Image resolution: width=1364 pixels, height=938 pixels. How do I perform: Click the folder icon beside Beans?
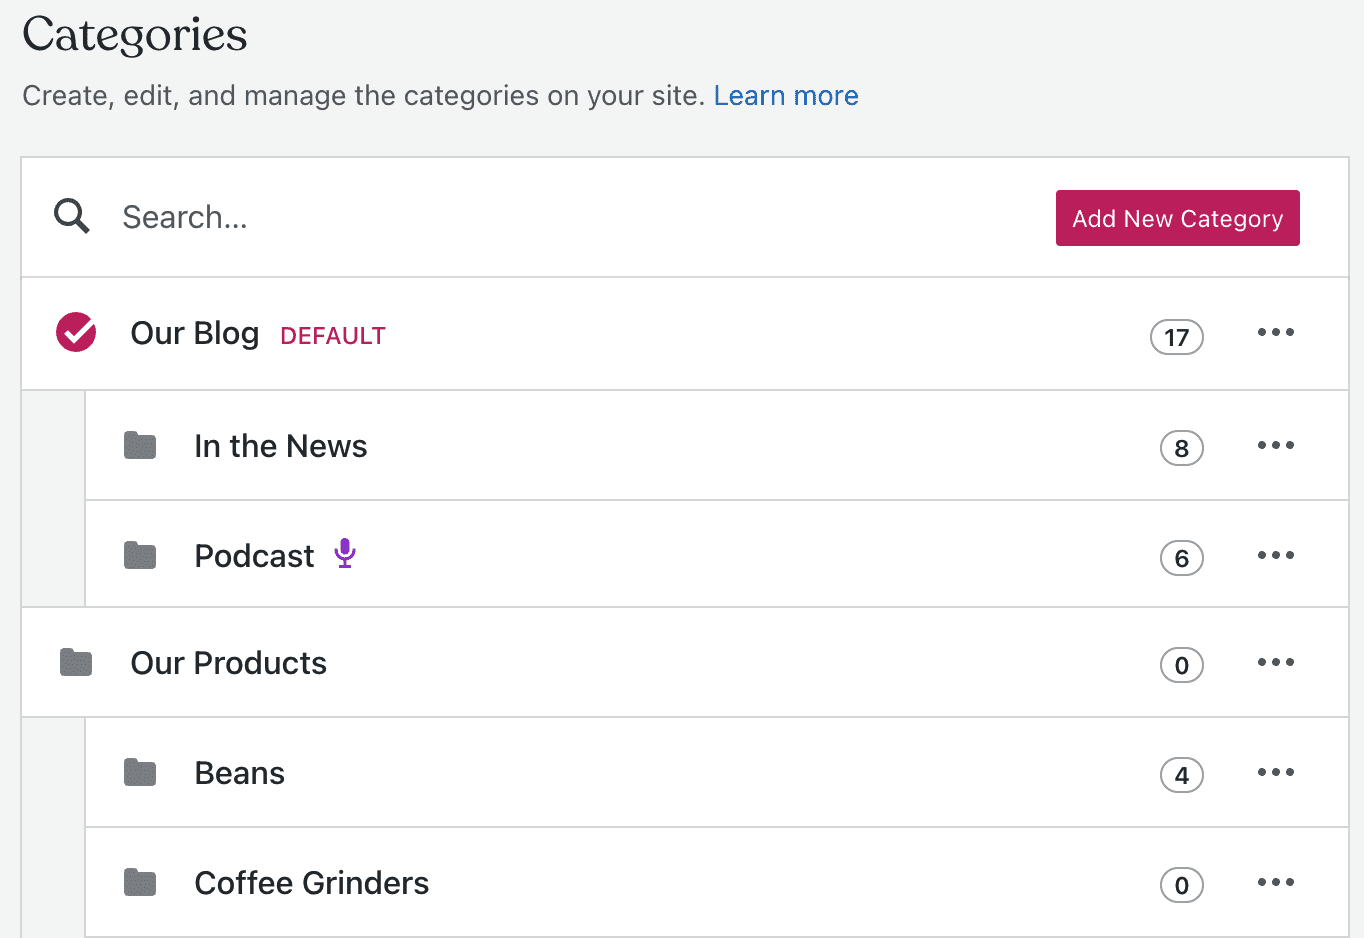(x=140, y=771)
